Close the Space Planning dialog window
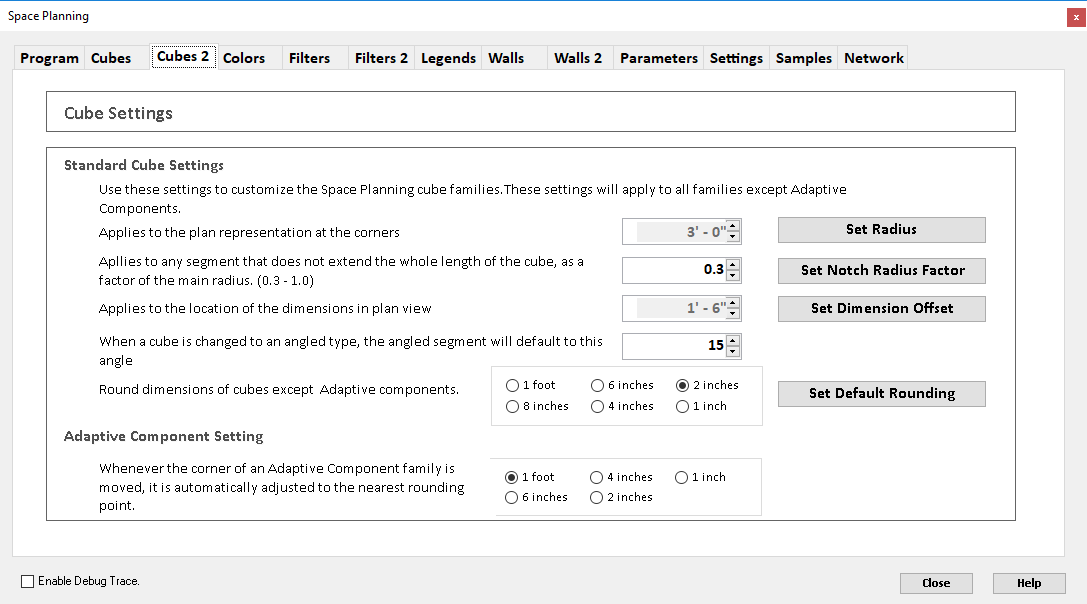The width and height of the screenshot is (1087, 604). coord(1075,17)
